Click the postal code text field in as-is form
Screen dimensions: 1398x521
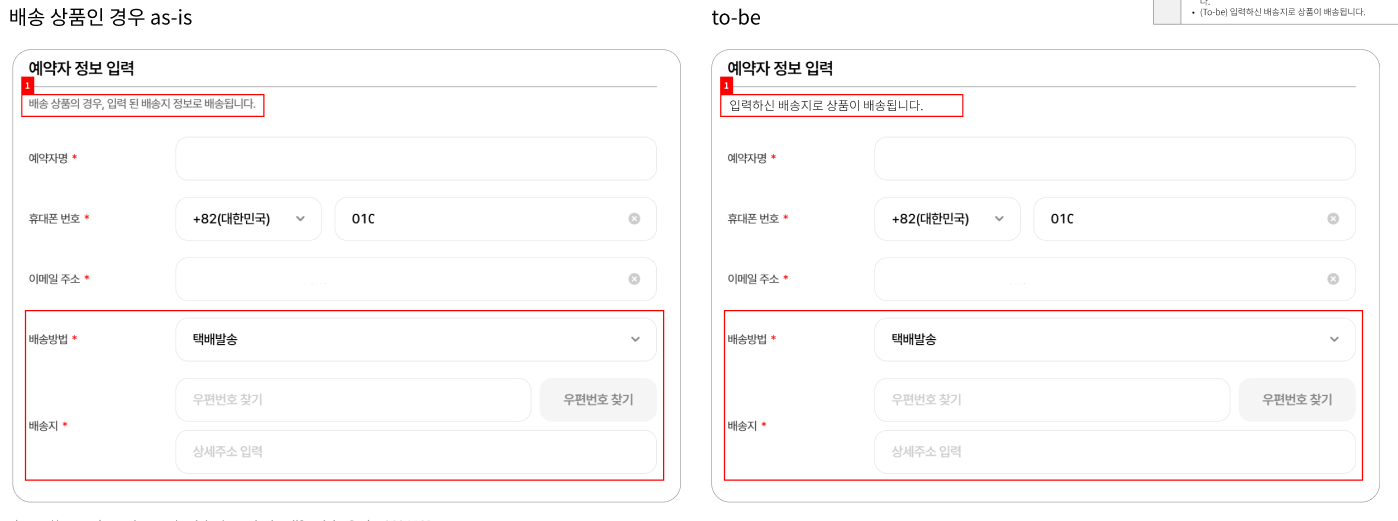point(352,400)
